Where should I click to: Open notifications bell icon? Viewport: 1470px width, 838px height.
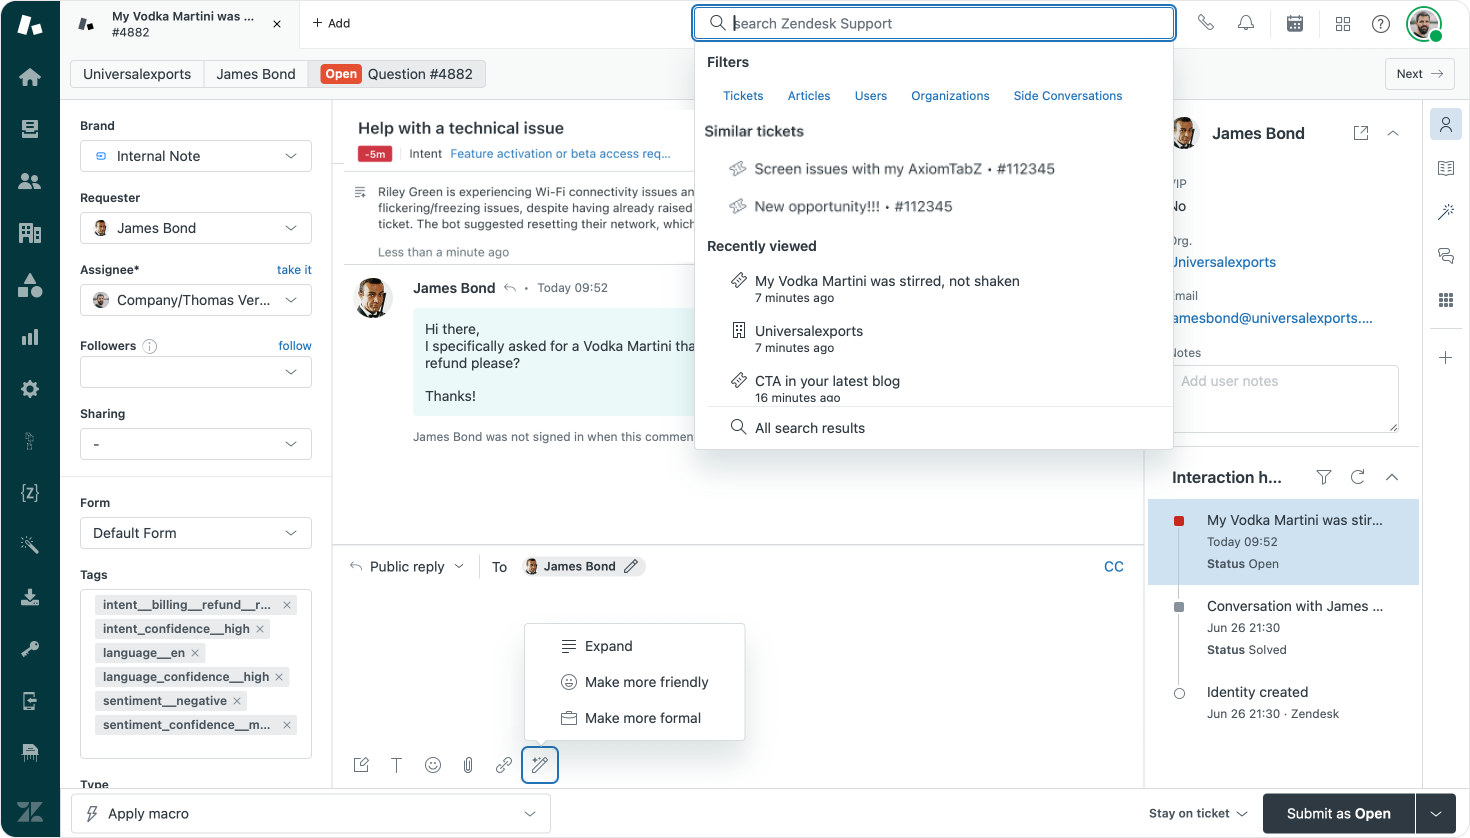tap(1246, 23)
